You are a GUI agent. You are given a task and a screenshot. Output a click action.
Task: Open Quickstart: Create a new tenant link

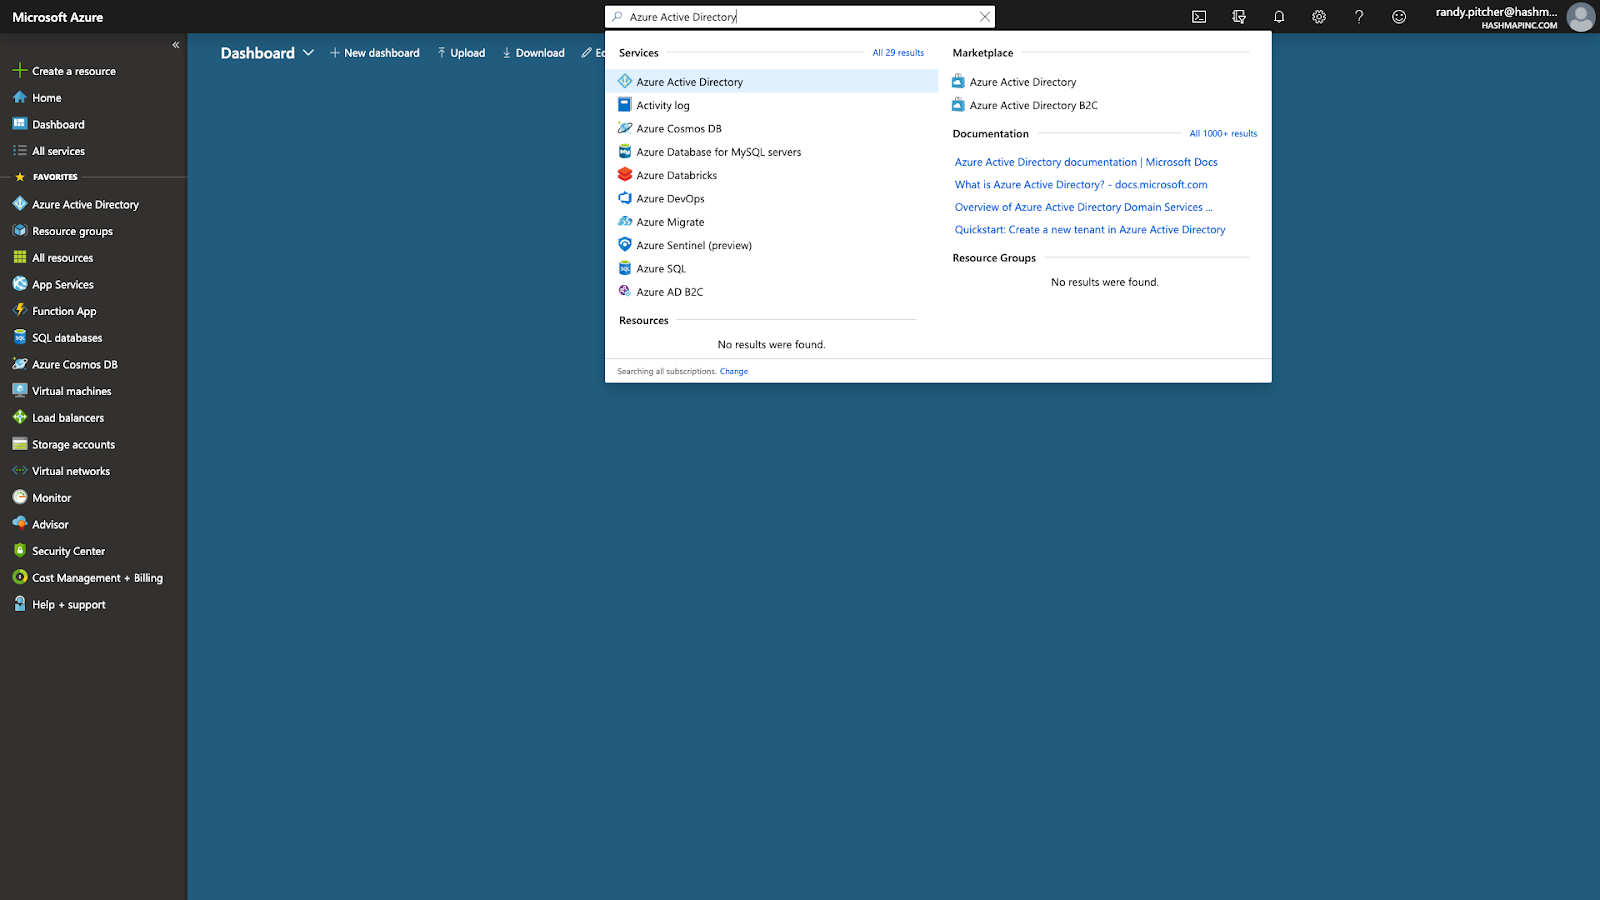[x=1090, y=229]
